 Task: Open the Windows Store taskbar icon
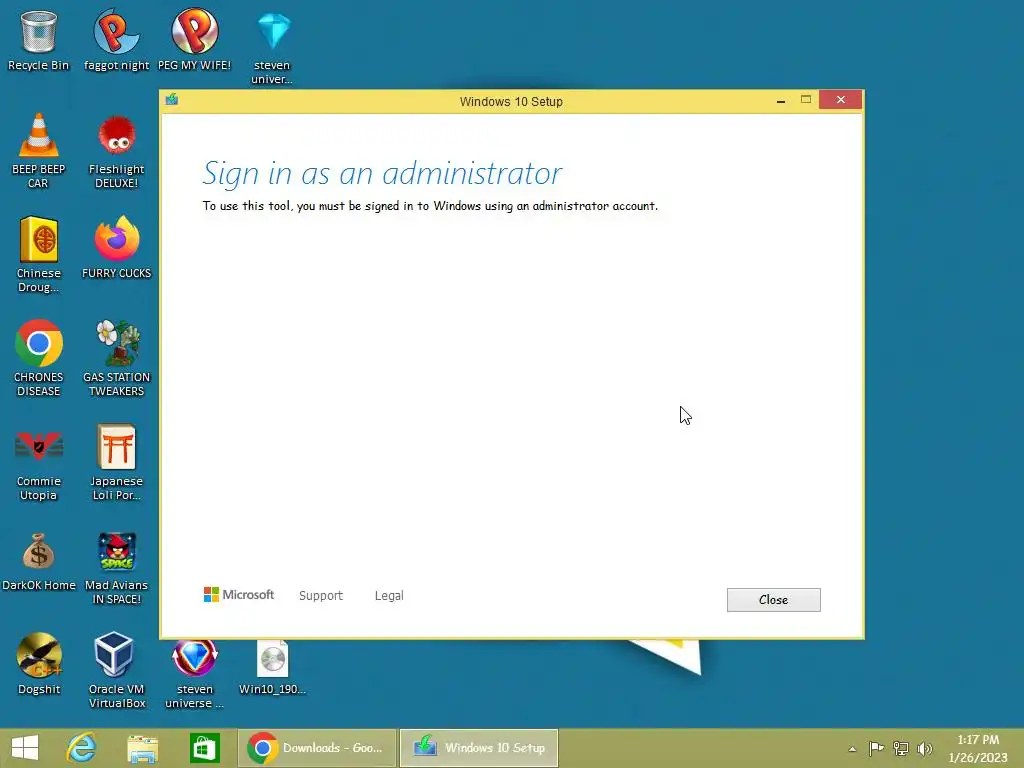point(204,748)
